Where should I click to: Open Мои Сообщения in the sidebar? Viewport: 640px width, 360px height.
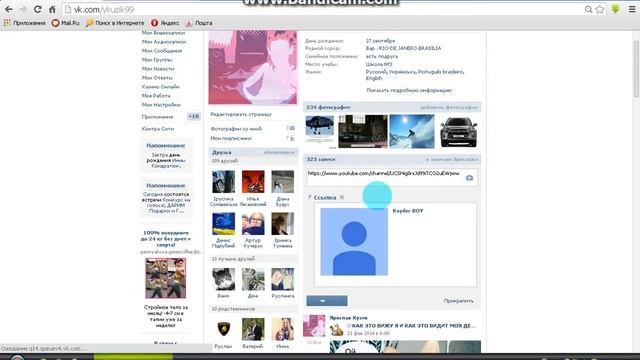click(x=162, y=51)
